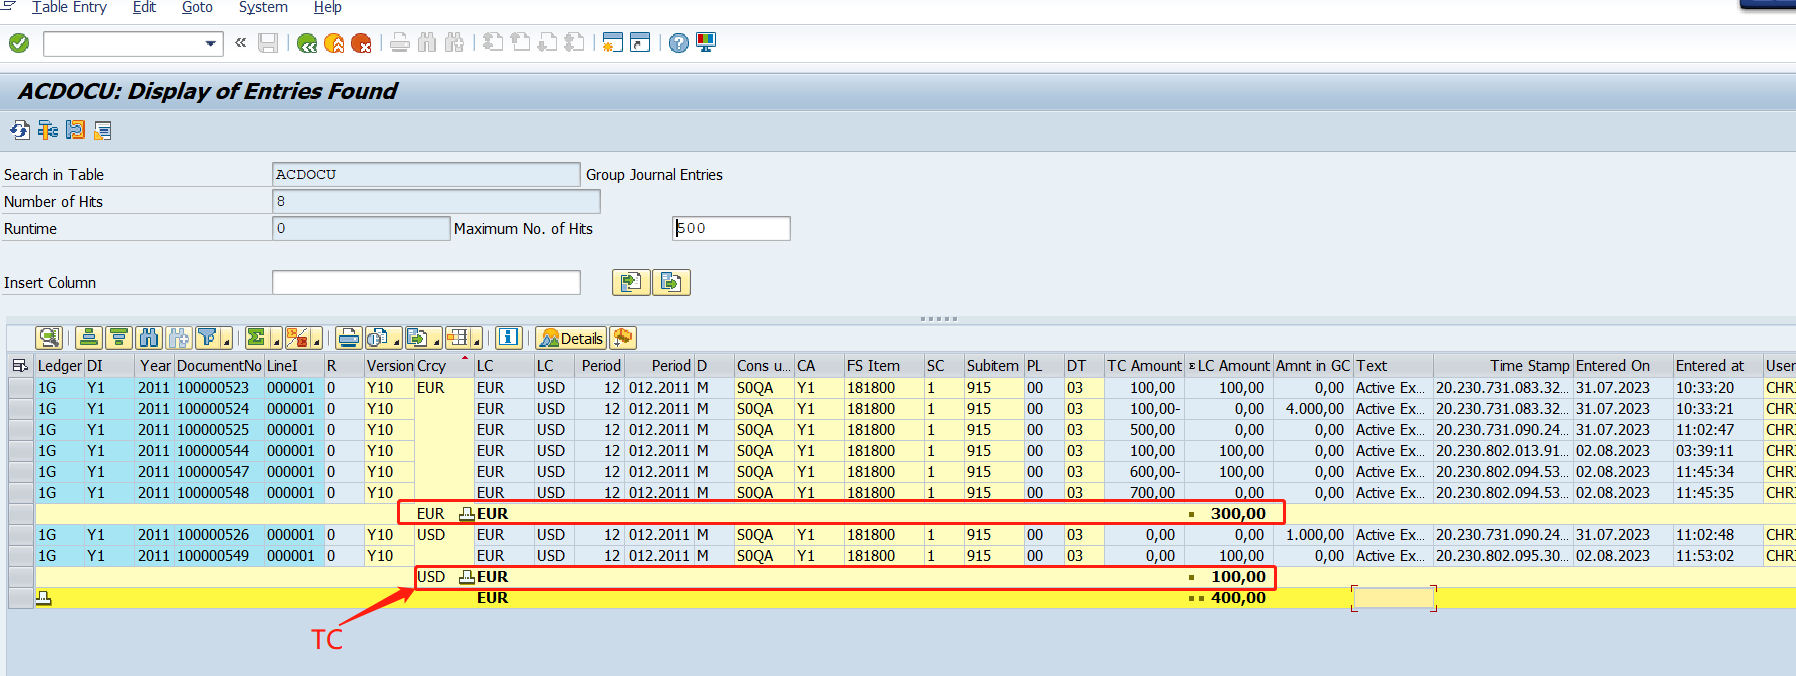
Task: Click the Maximum No. of Hits field
Action: pyautogui.click(x=731, y=229)
